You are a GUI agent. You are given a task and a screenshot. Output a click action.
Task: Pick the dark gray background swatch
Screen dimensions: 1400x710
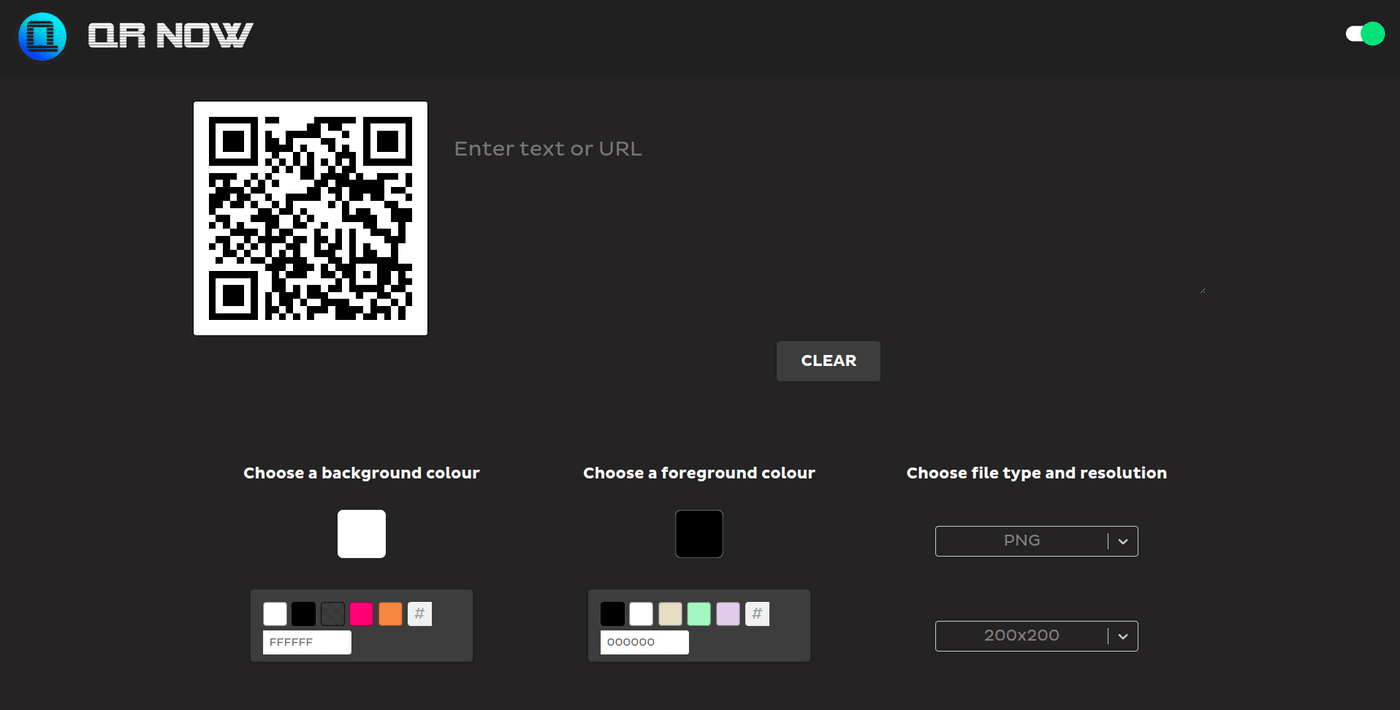point(333,614)
